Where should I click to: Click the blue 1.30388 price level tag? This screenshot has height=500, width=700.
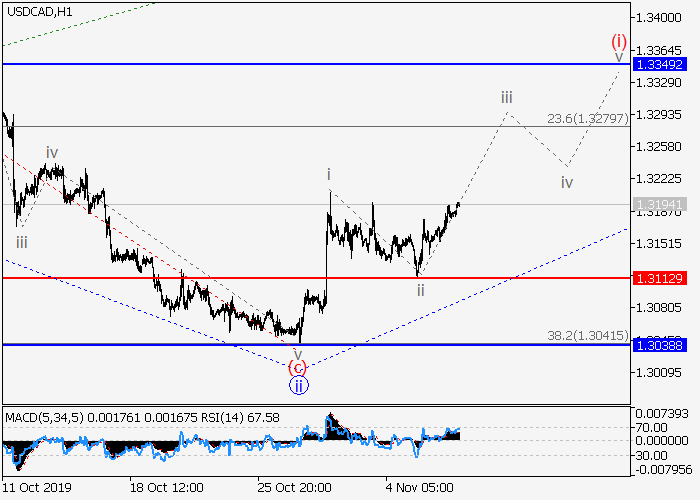pyautogui.click(x=661, y=344)
